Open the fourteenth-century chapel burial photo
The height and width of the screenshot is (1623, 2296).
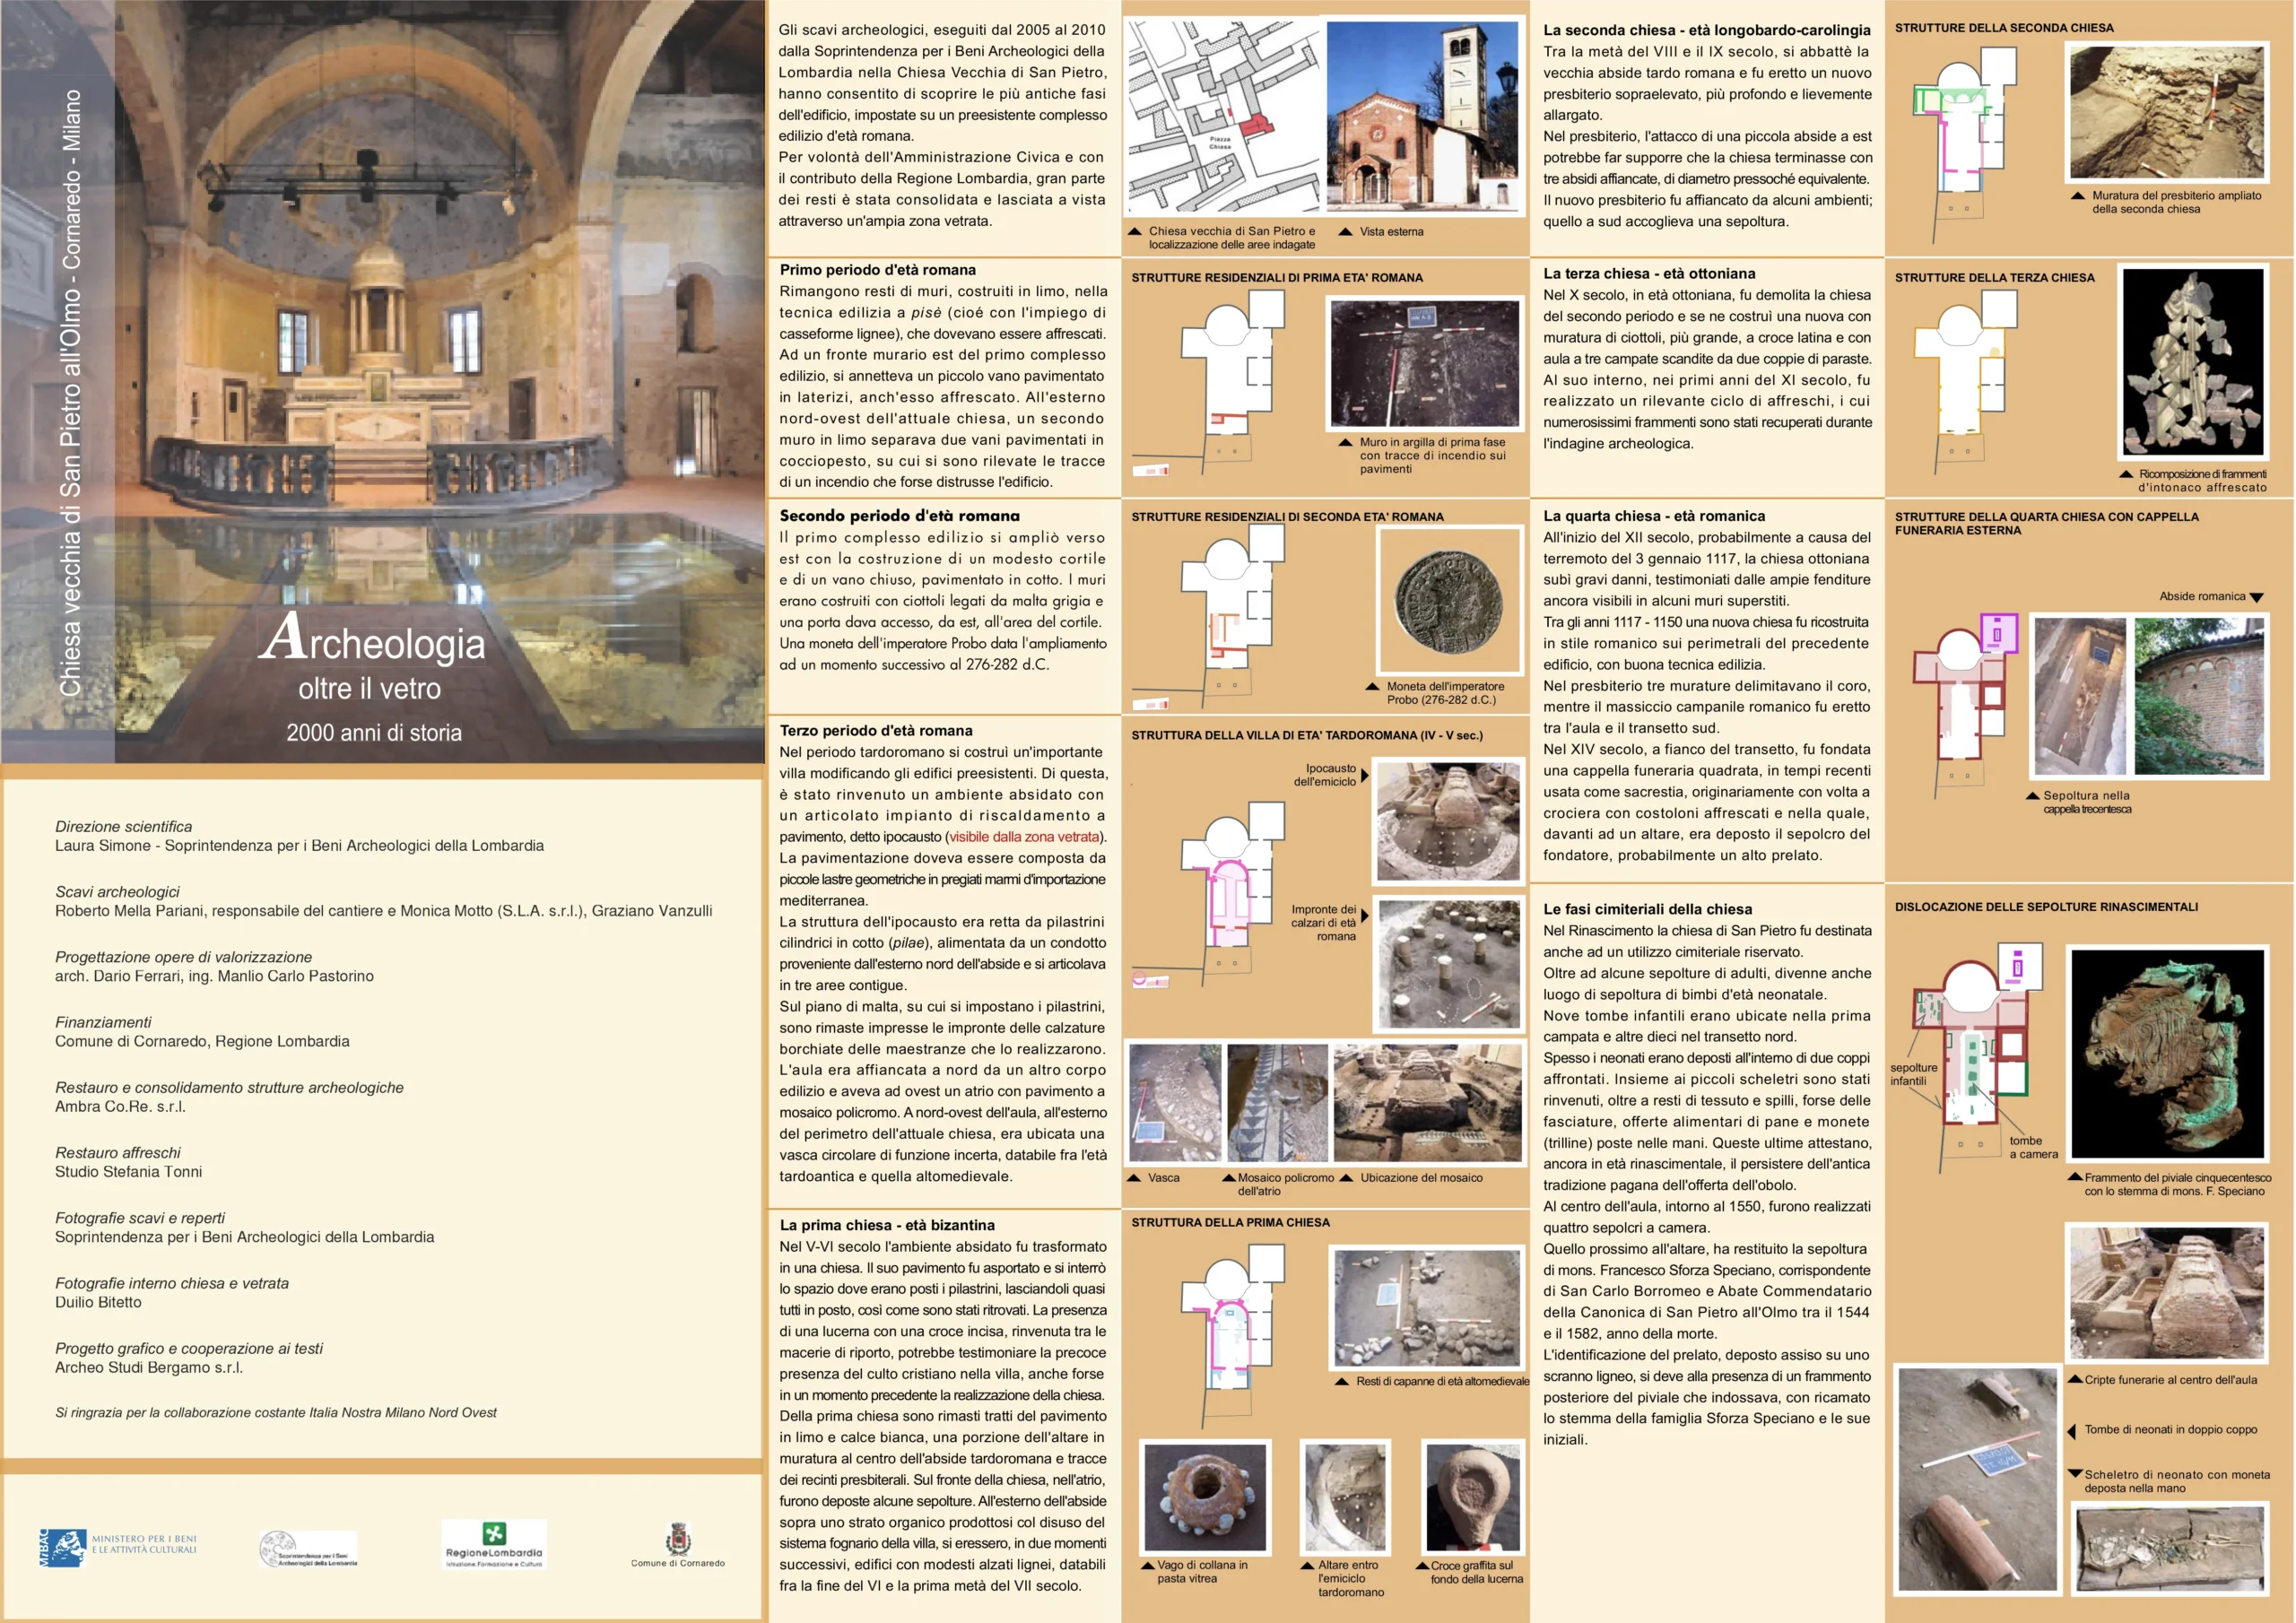2080,697
